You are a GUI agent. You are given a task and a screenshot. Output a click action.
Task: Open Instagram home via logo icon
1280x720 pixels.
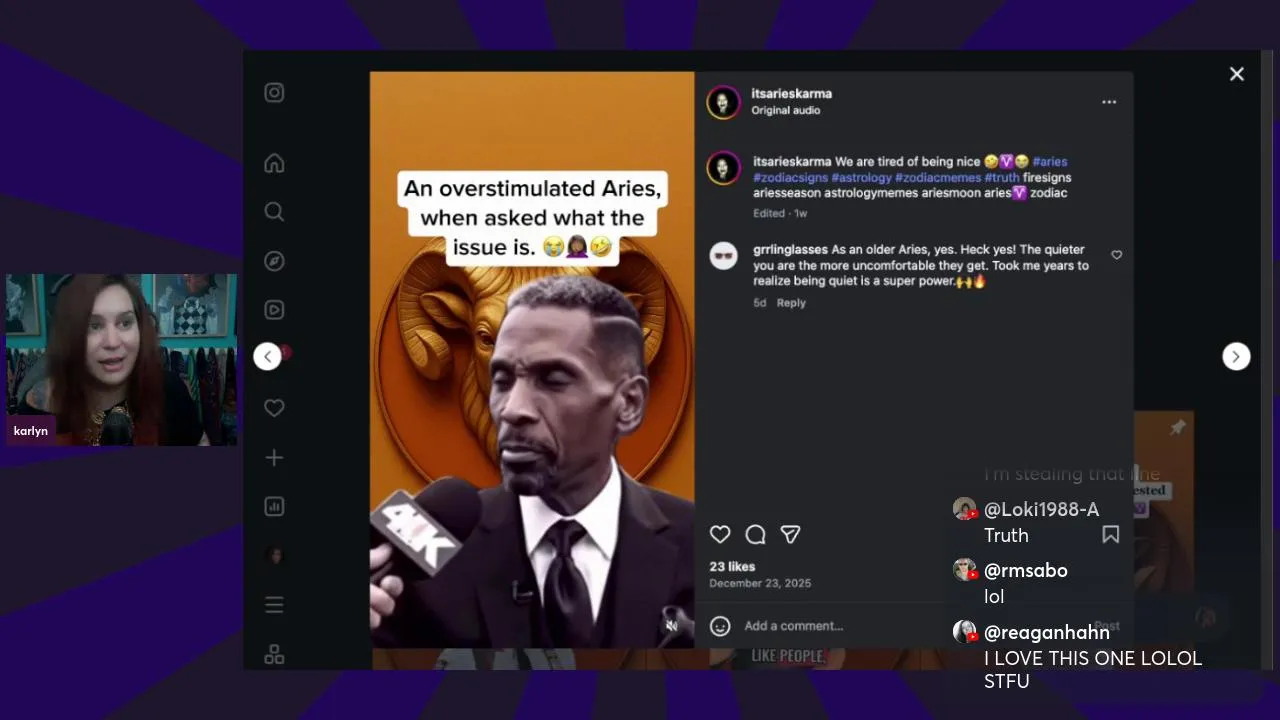274,93
